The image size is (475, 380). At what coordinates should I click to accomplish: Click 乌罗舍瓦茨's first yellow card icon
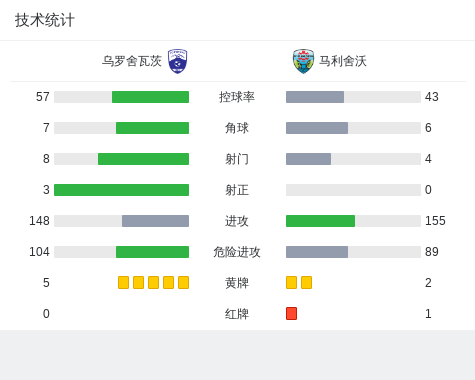123,283
